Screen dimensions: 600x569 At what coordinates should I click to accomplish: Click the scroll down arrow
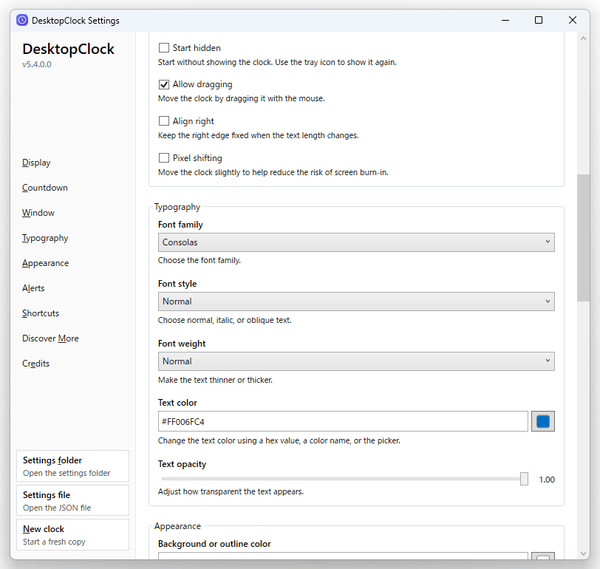pyautogui.click(x=583, y=553)
